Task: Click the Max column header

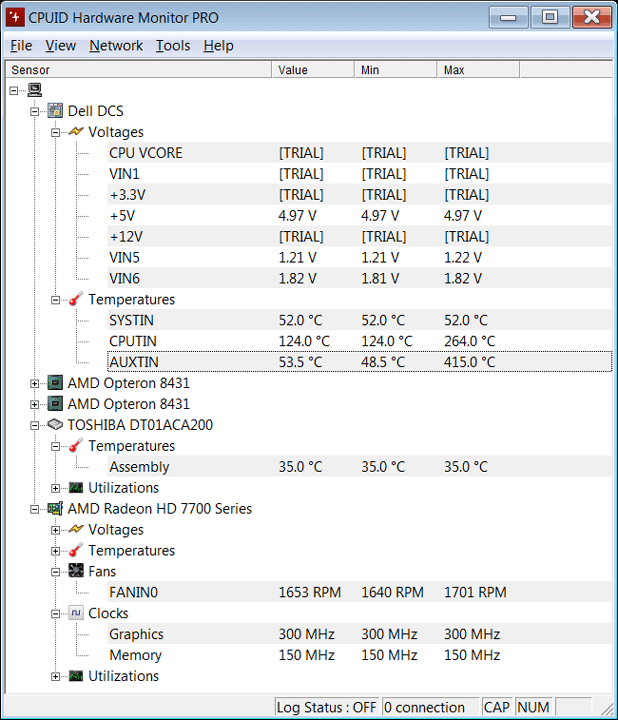Action: click(x=477, y=70)
